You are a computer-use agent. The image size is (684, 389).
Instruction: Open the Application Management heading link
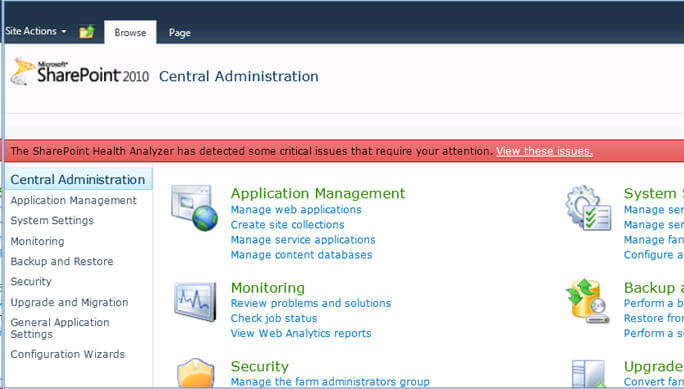pos(318,193)
